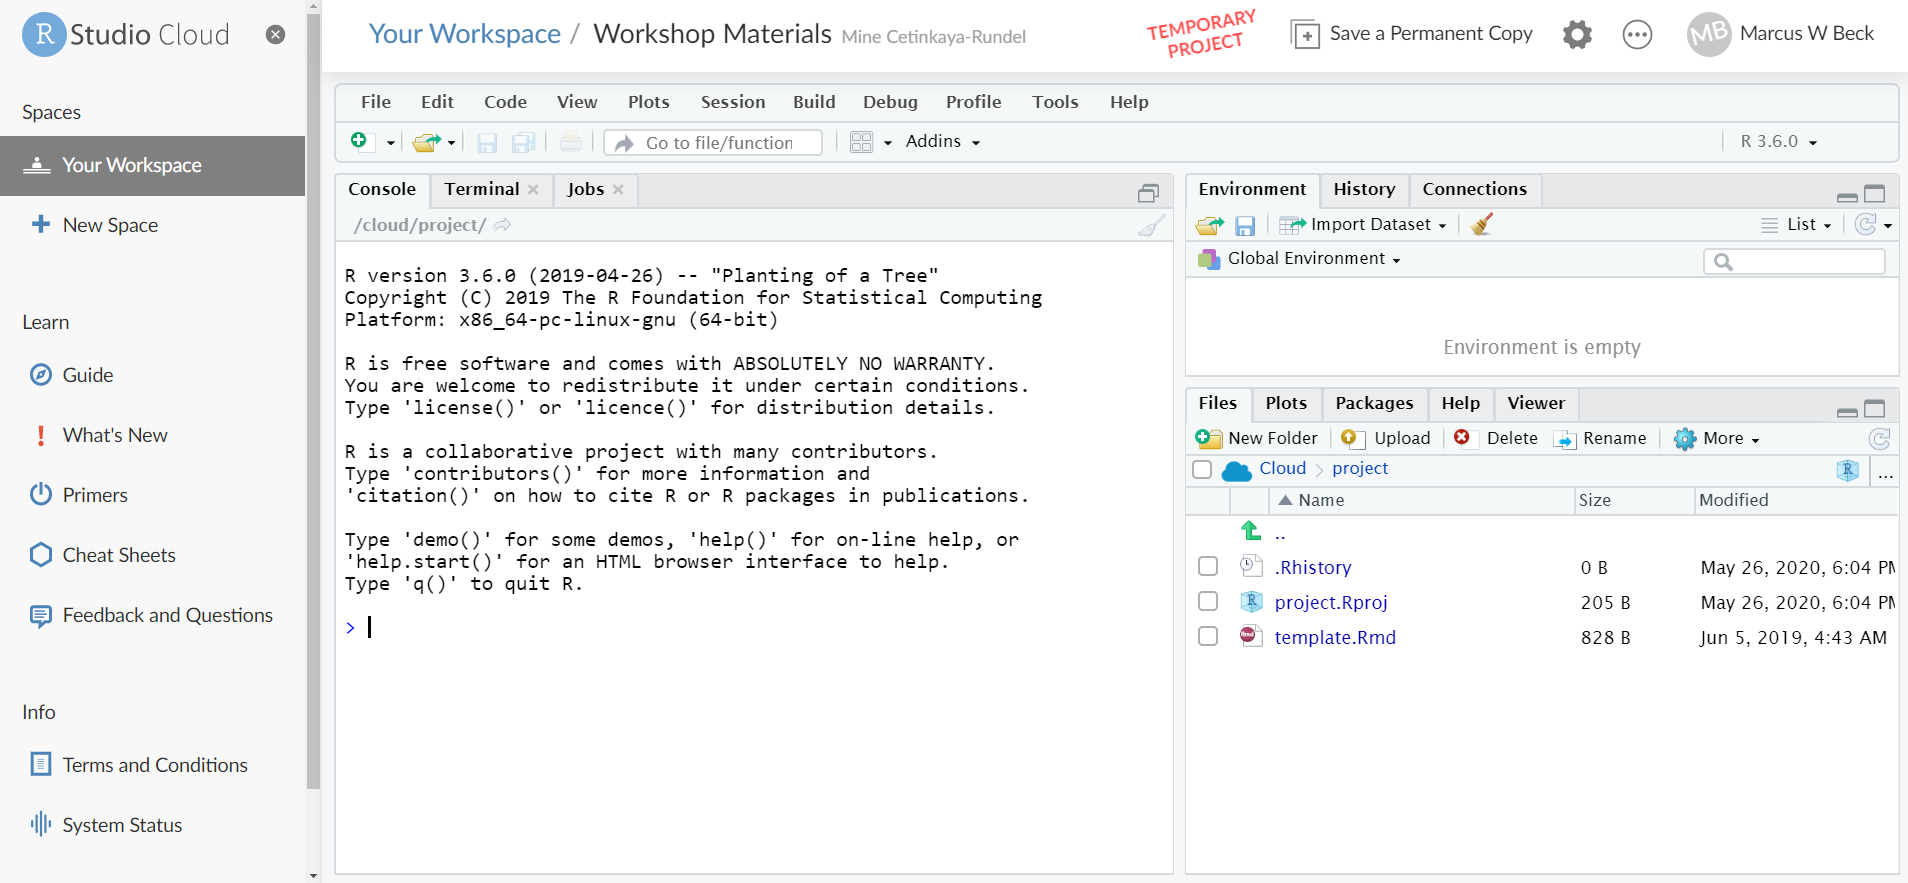Load workspace icon in Environment pane

pos(1209,226)
